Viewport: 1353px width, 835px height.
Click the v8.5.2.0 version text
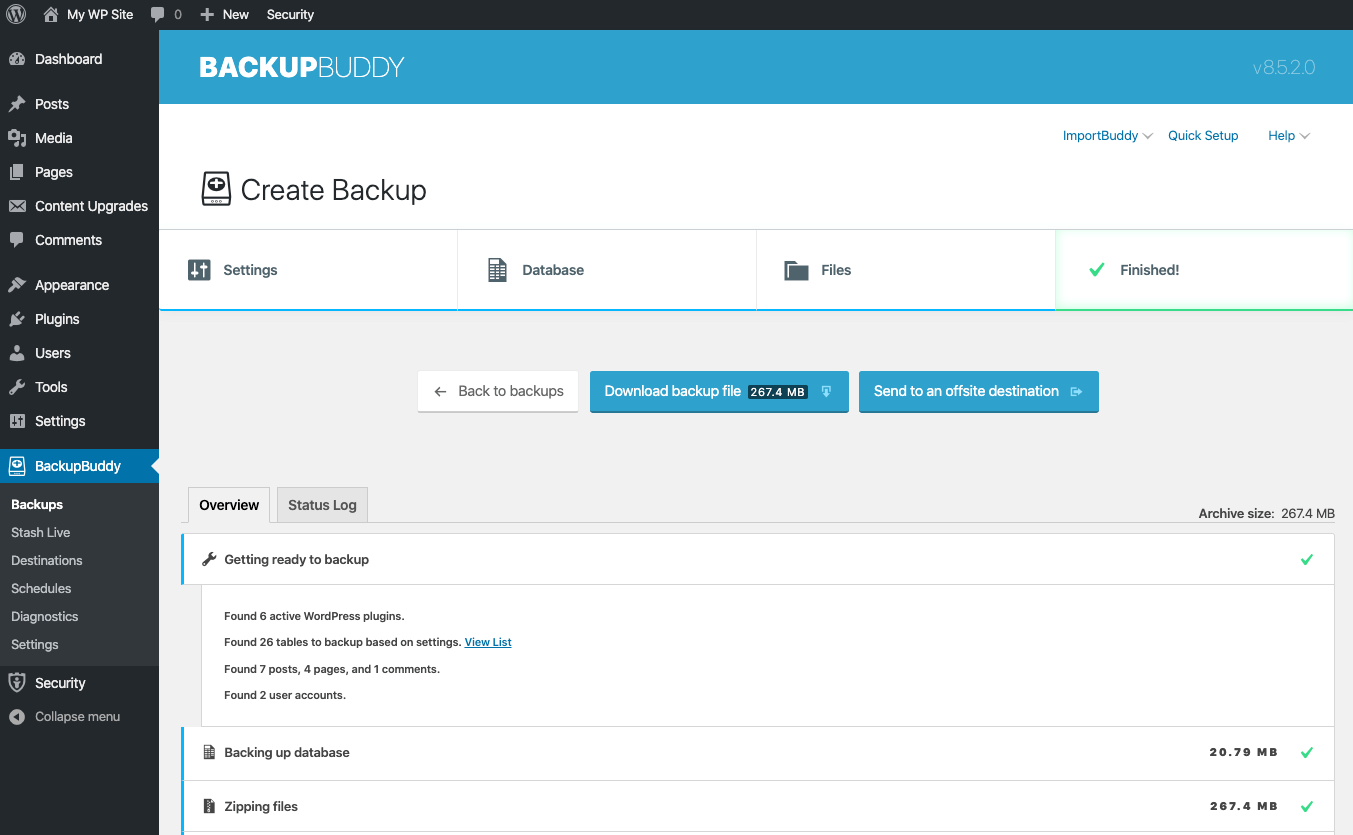pos(1284,68)
